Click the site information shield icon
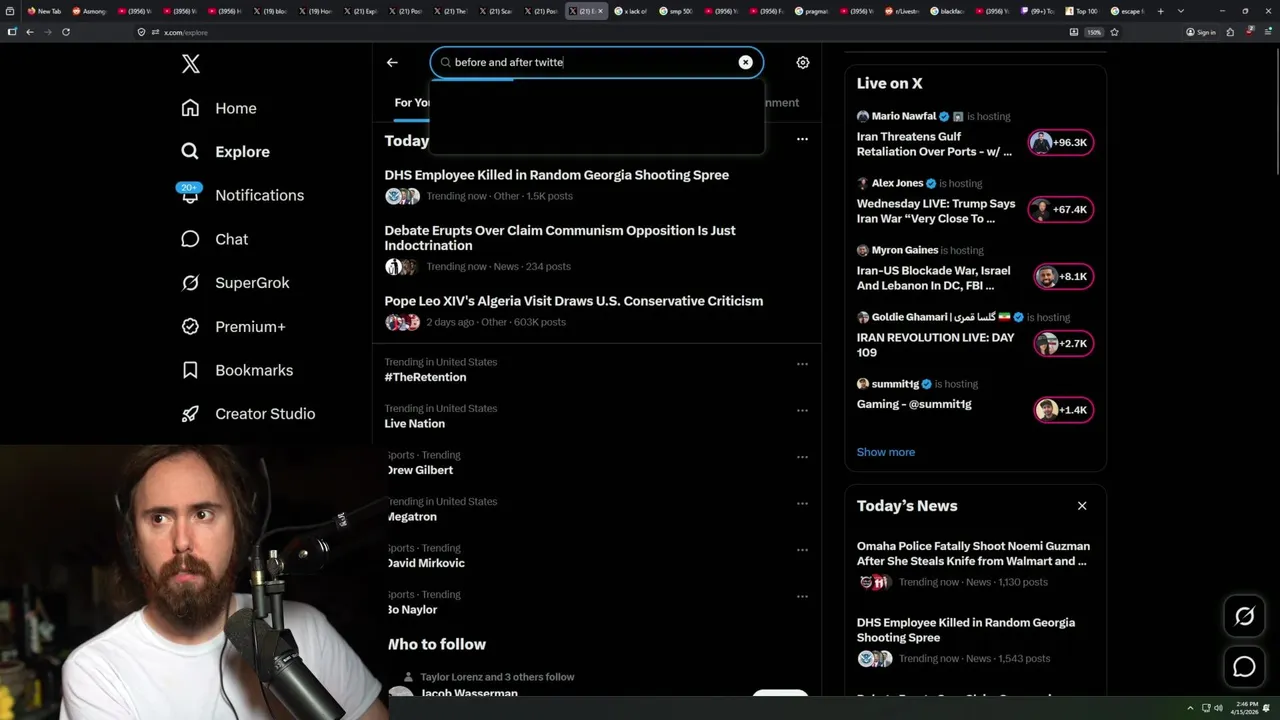This screenshot has height=720, width=1280. pyautogui.click(x=142, y=32)
